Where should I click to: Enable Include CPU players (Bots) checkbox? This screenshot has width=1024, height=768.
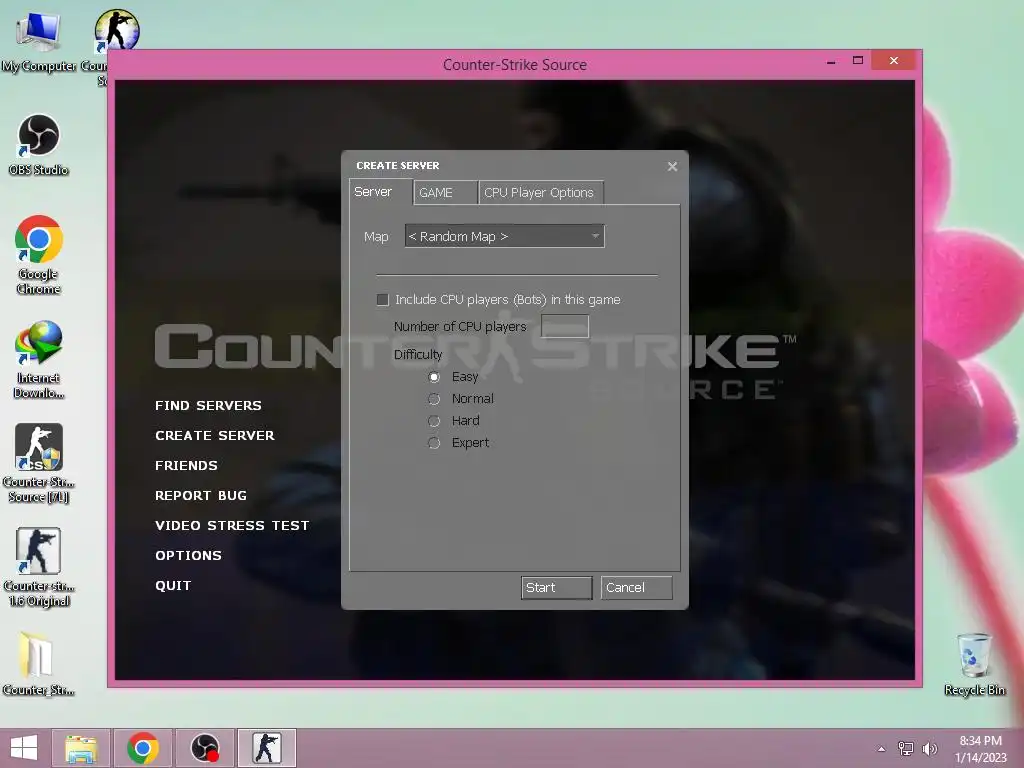coord(383,300)
